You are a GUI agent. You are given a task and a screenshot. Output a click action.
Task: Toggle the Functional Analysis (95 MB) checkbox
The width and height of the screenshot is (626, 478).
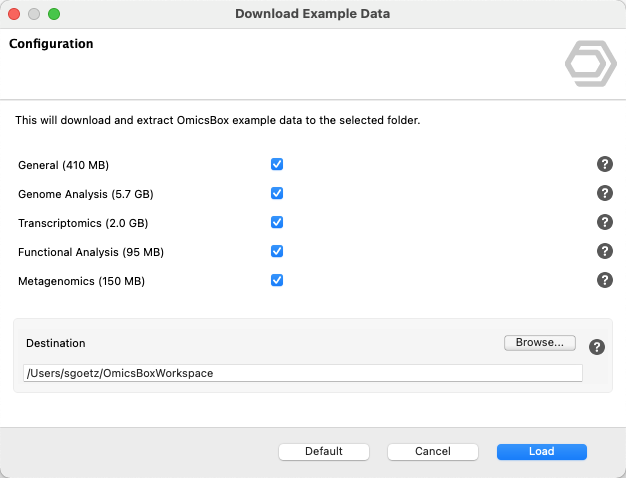(x=277, y=251)
